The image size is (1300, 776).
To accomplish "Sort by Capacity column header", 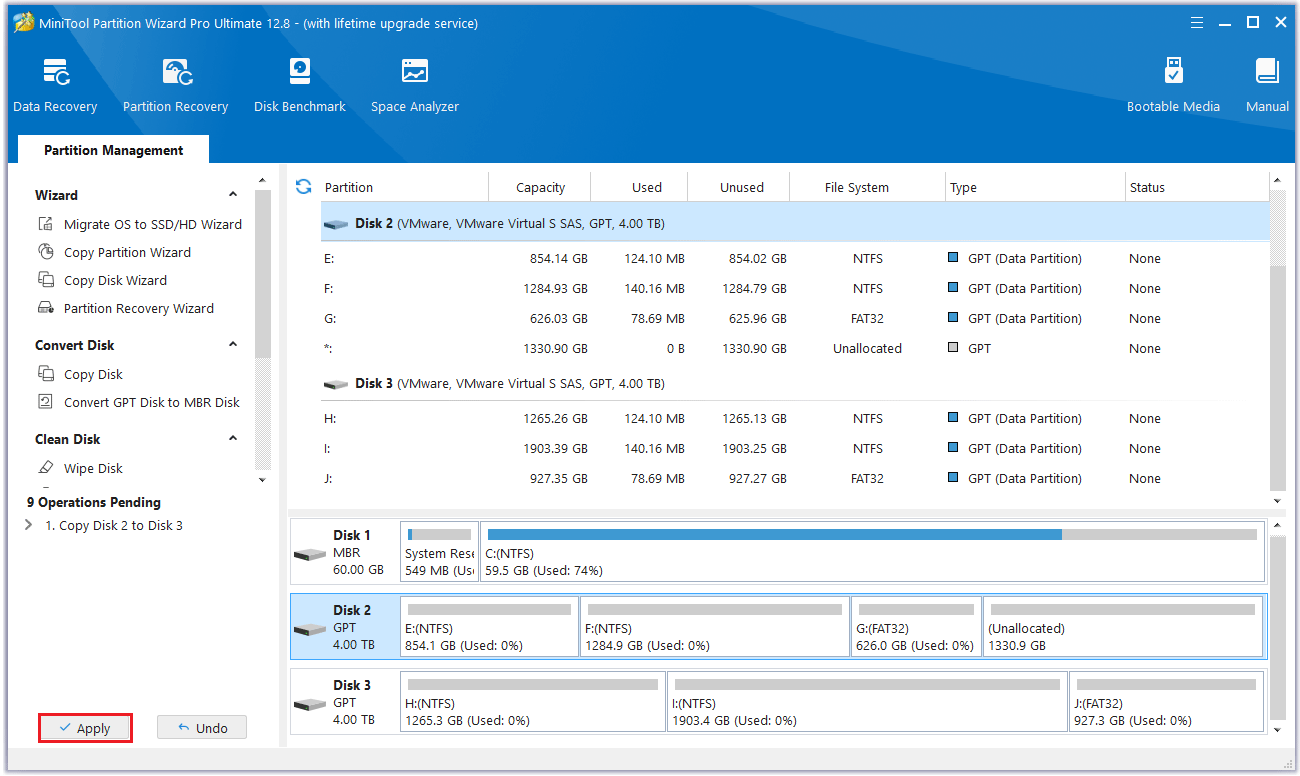I will 540,187.
